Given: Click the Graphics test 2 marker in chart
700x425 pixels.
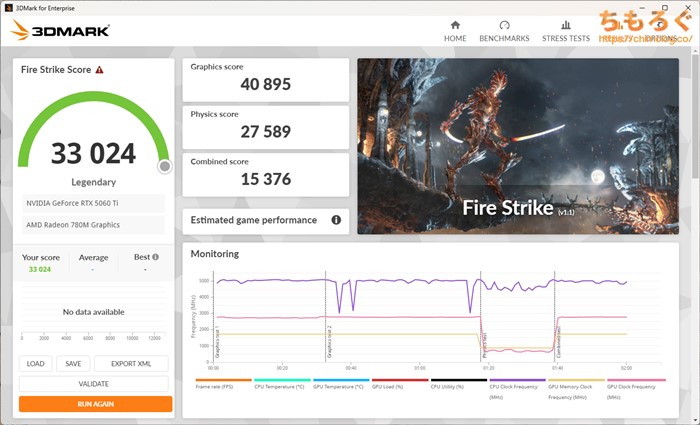Looking at the screenshot, I should pos(329,342).
